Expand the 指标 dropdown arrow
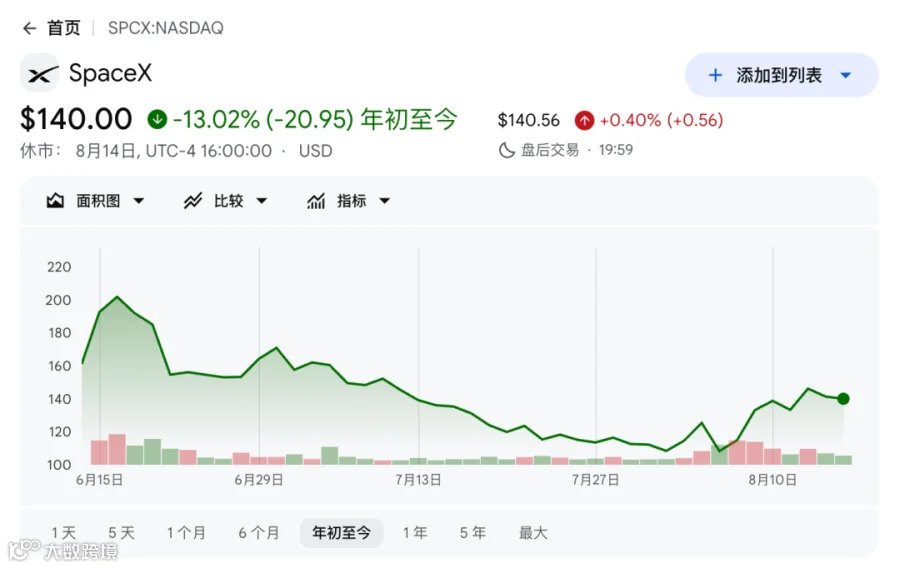This screenshot has width=900, height=568. pyautogui.click(x=385, y=201)
